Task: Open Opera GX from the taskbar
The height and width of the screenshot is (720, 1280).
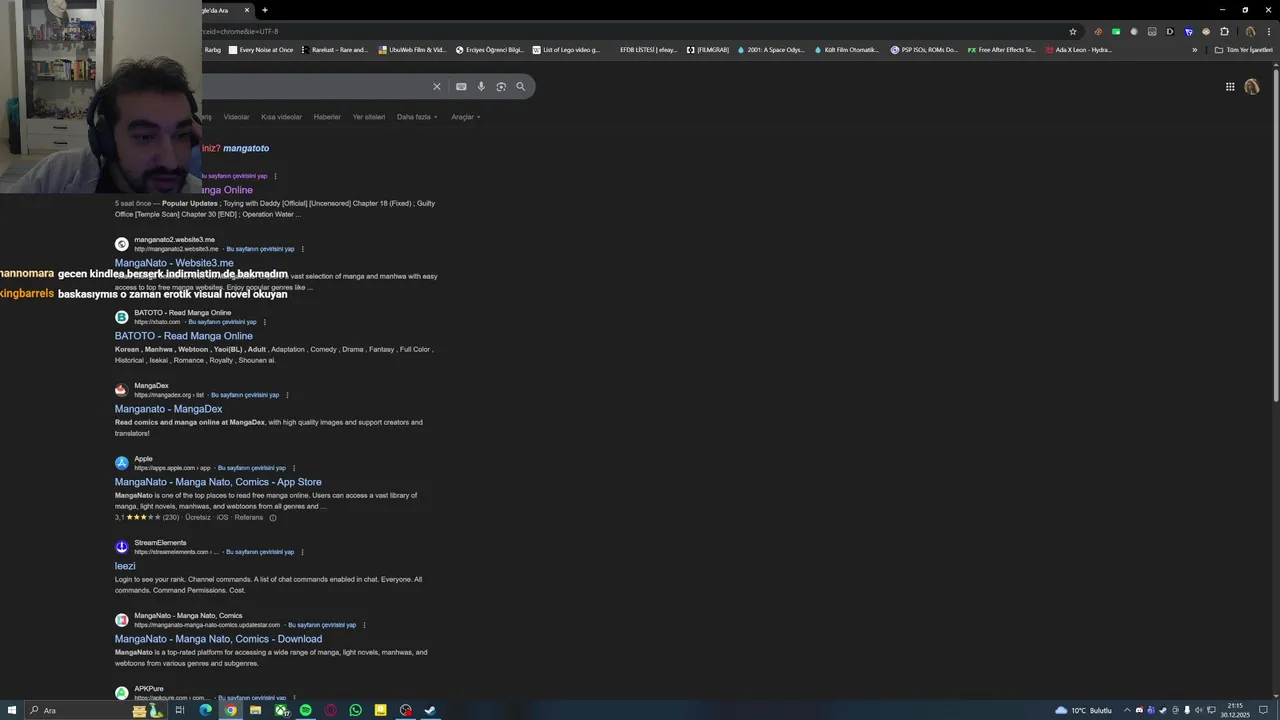Action: 330,710
